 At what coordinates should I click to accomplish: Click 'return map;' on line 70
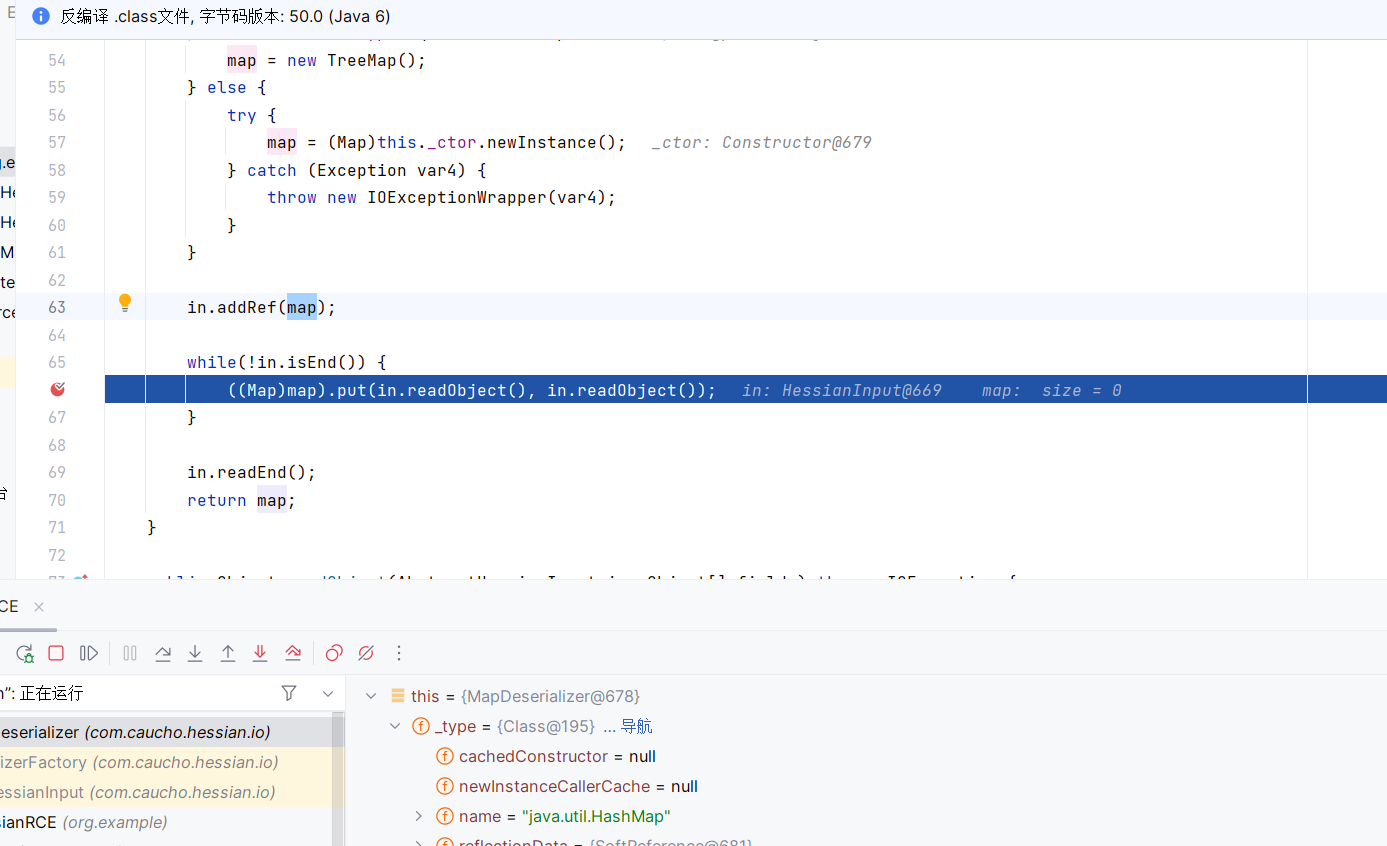(241, 500)
